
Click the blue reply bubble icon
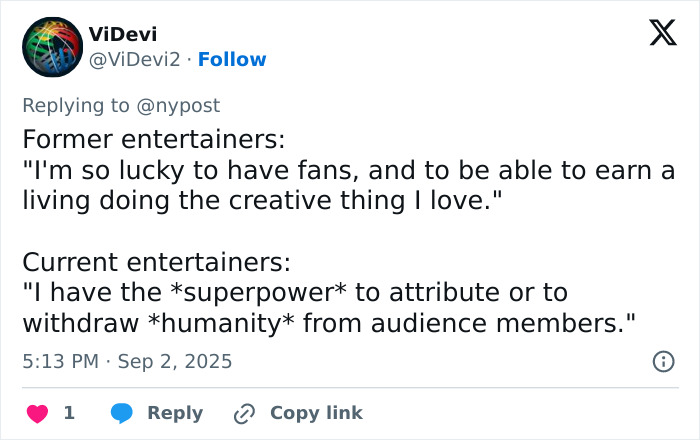coord(122,413)
